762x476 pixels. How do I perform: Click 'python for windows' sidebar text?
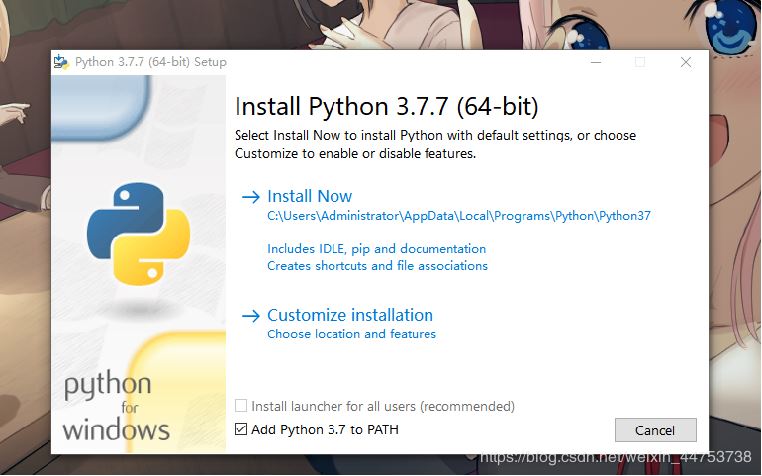(116, 405)
